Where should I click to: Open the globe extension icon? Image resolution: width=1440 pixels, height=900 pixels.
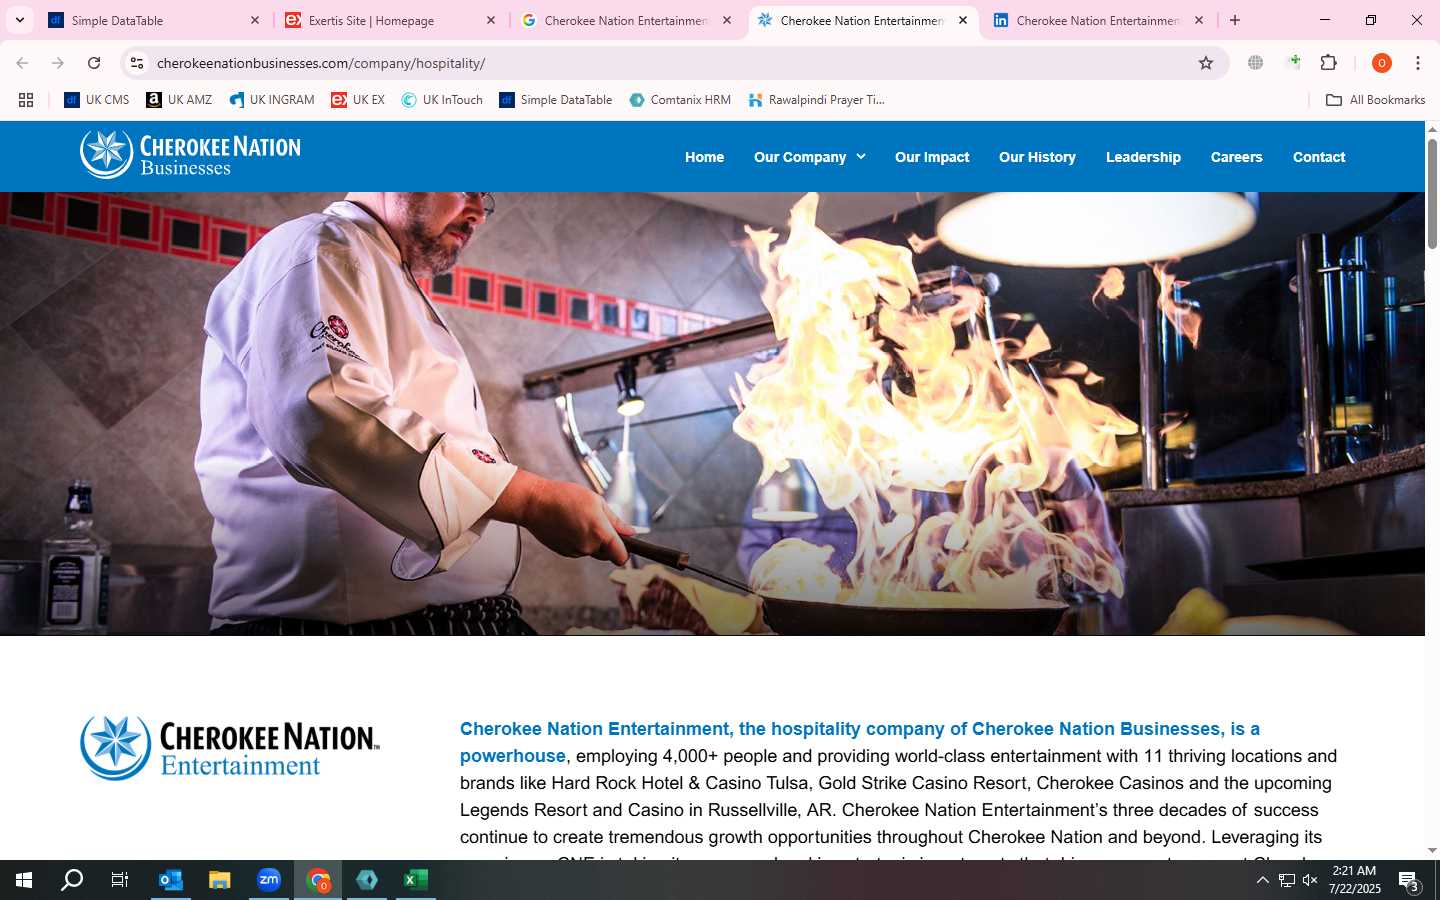click(1255, 63)
